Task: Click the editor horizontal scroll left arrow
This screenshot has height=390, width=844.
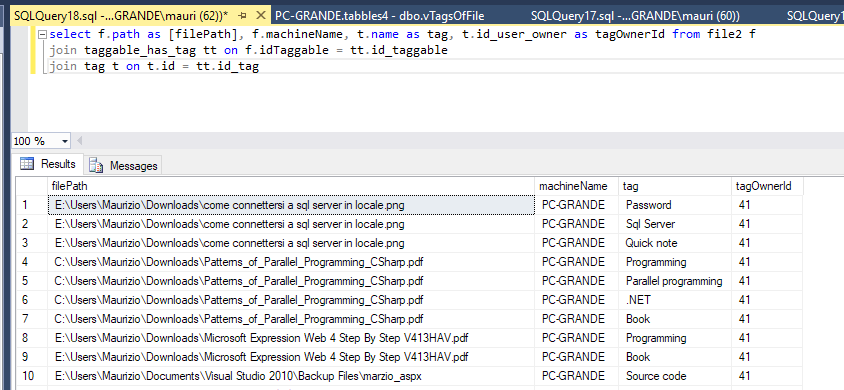Action: pos(80,141)
